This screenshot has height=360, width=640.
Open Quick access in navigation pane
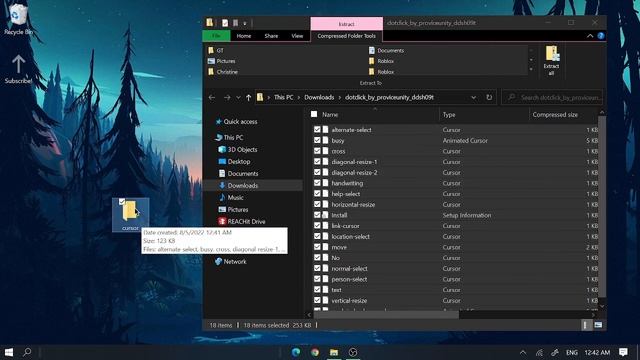pos(240,122)
